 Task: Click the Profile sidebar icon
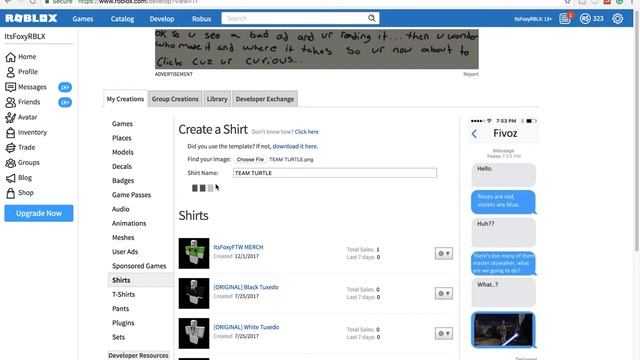[x=11, y=72]
